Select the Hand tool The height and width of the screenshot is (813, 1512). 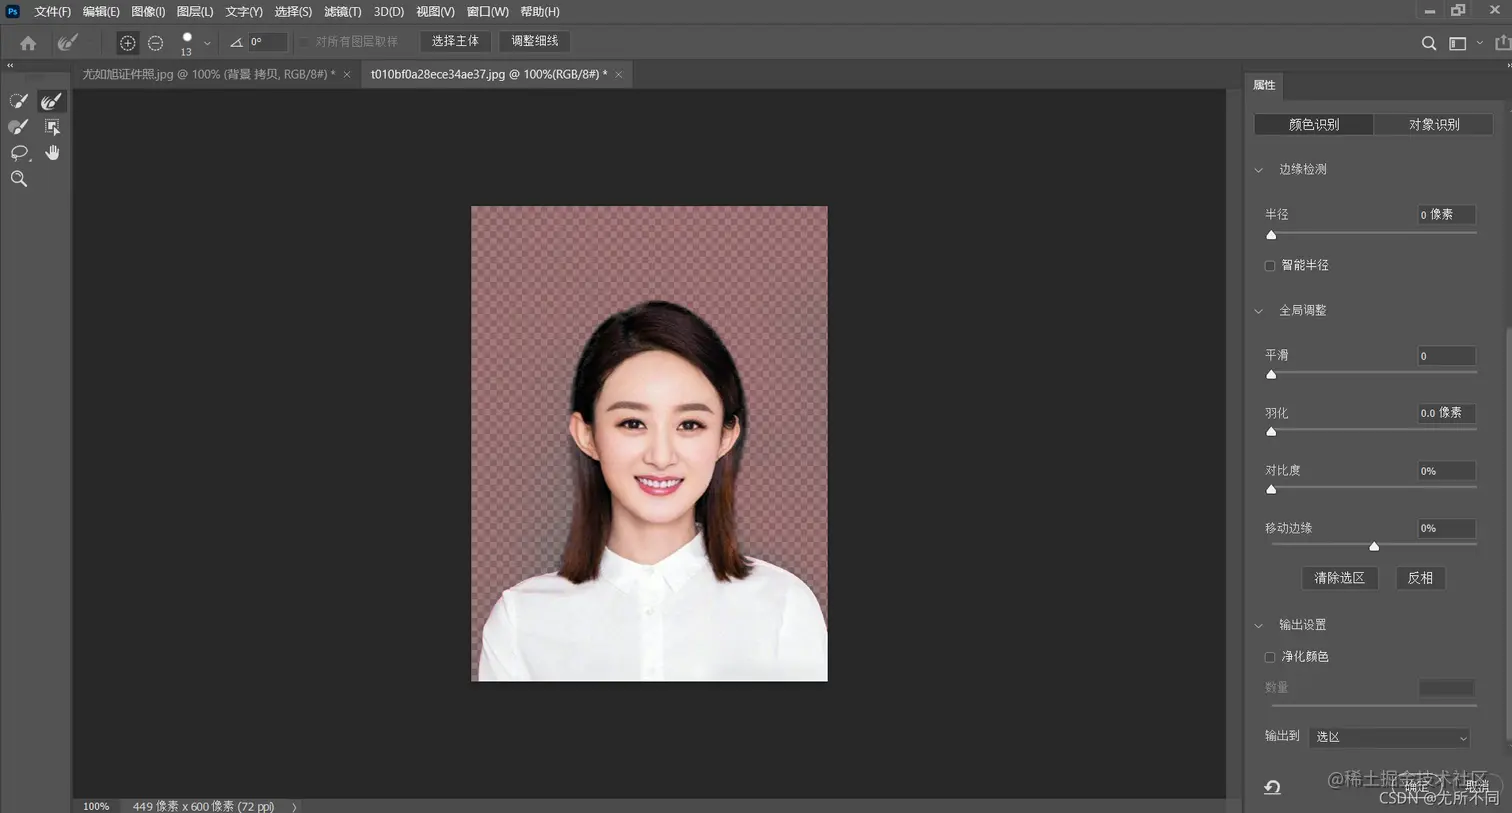[51, 152]
